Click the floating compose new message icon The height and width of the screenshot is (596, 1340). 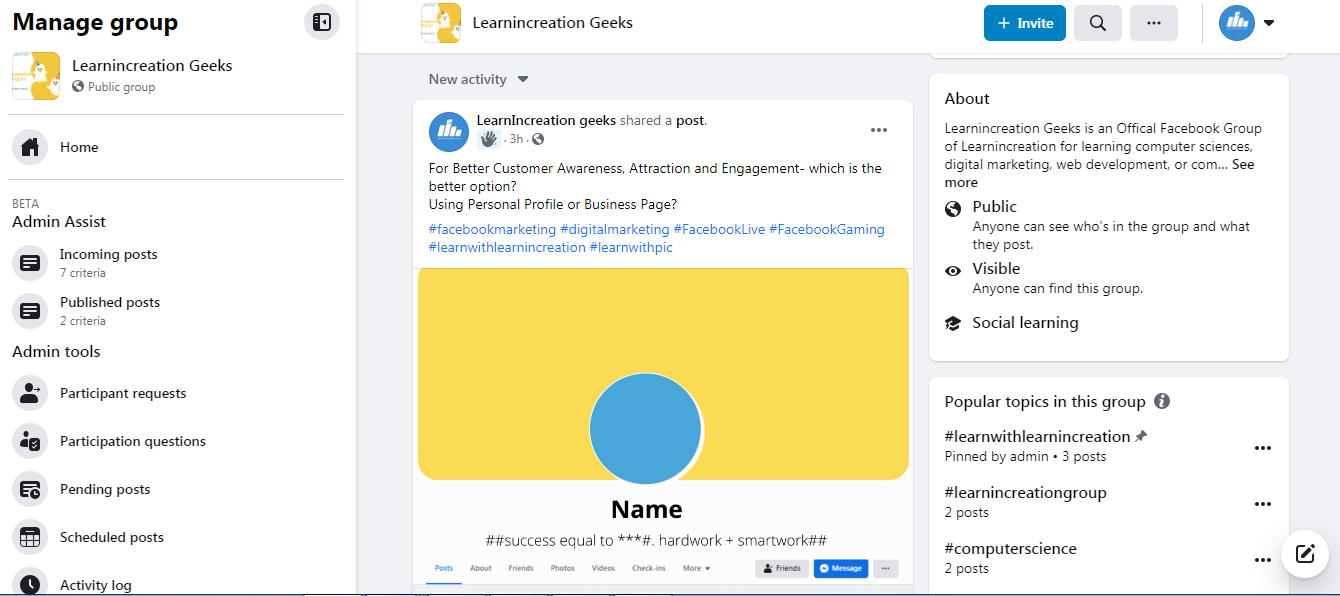click(1304, 554)
